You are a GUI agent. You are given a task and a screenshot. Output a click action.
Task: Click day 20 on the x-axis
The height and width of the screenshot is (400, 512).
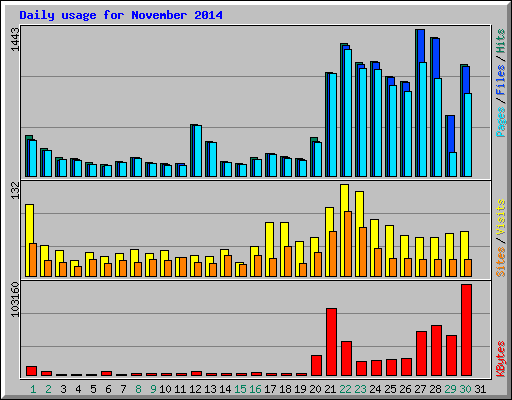(x=315, y=389)
